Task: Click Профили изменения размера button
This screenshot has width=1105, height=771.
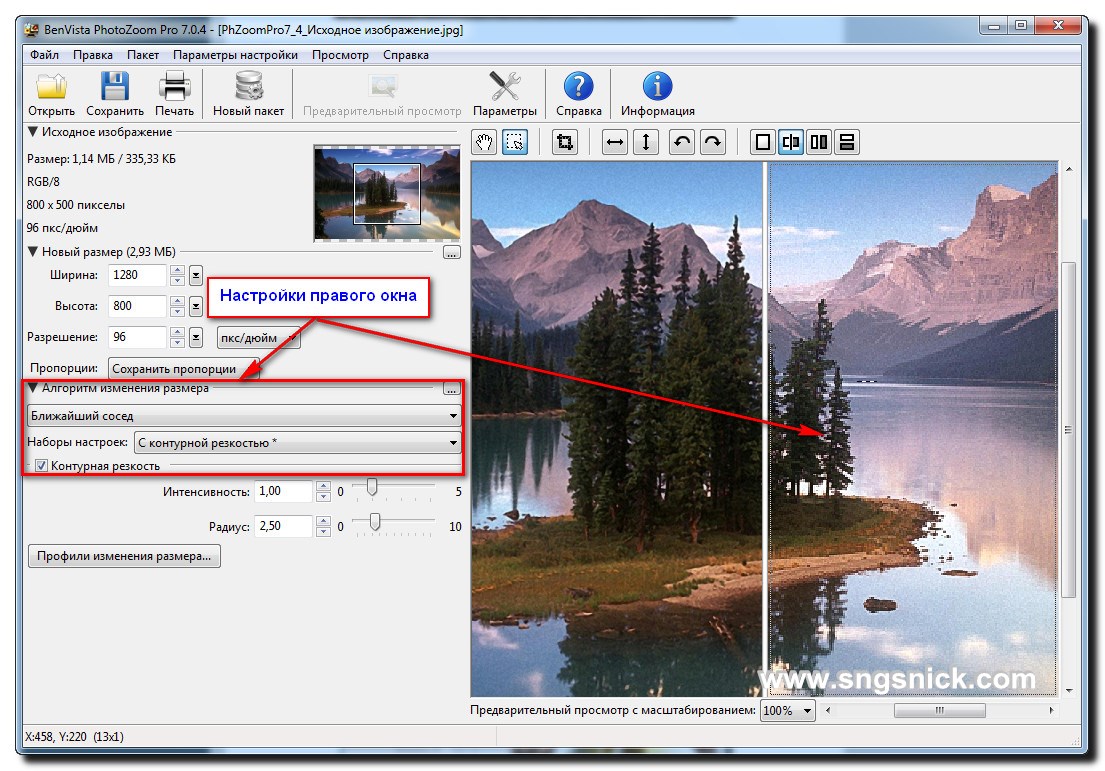Action: [x=124, y=556]
